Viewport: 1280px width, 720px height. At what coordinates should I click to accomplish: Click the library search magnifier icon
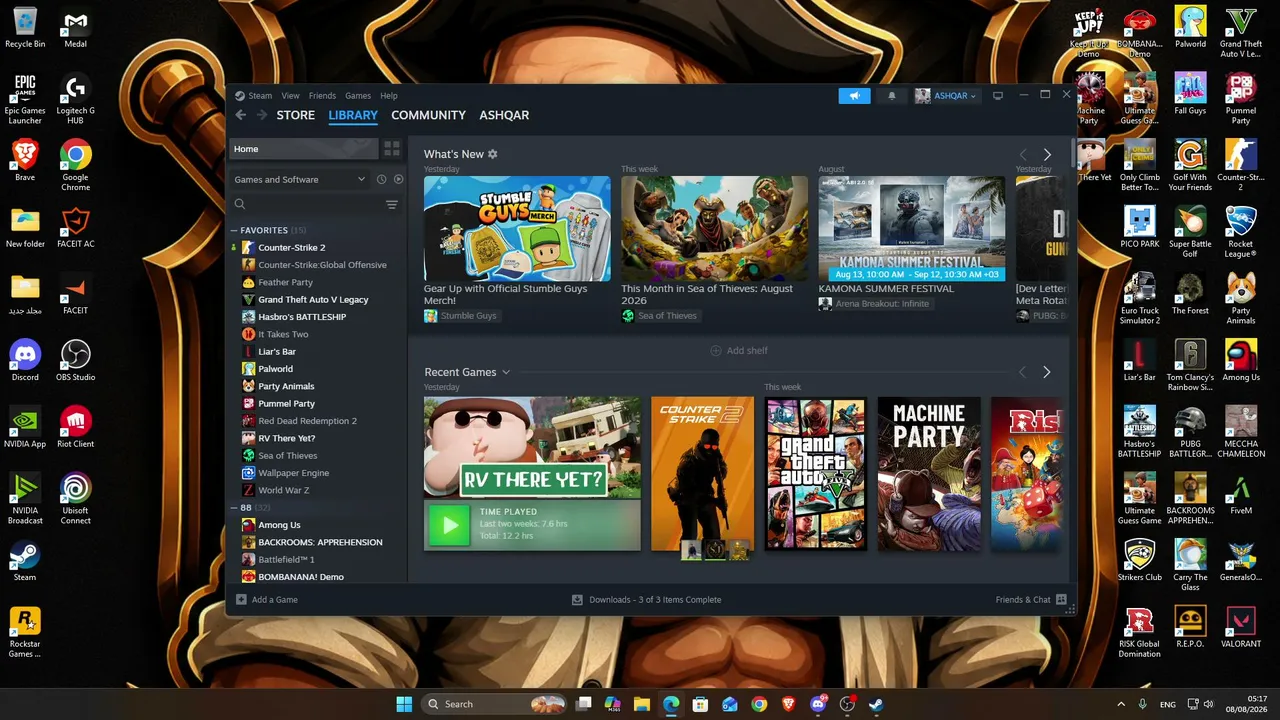pyautogui.click(x=240, y=204)
